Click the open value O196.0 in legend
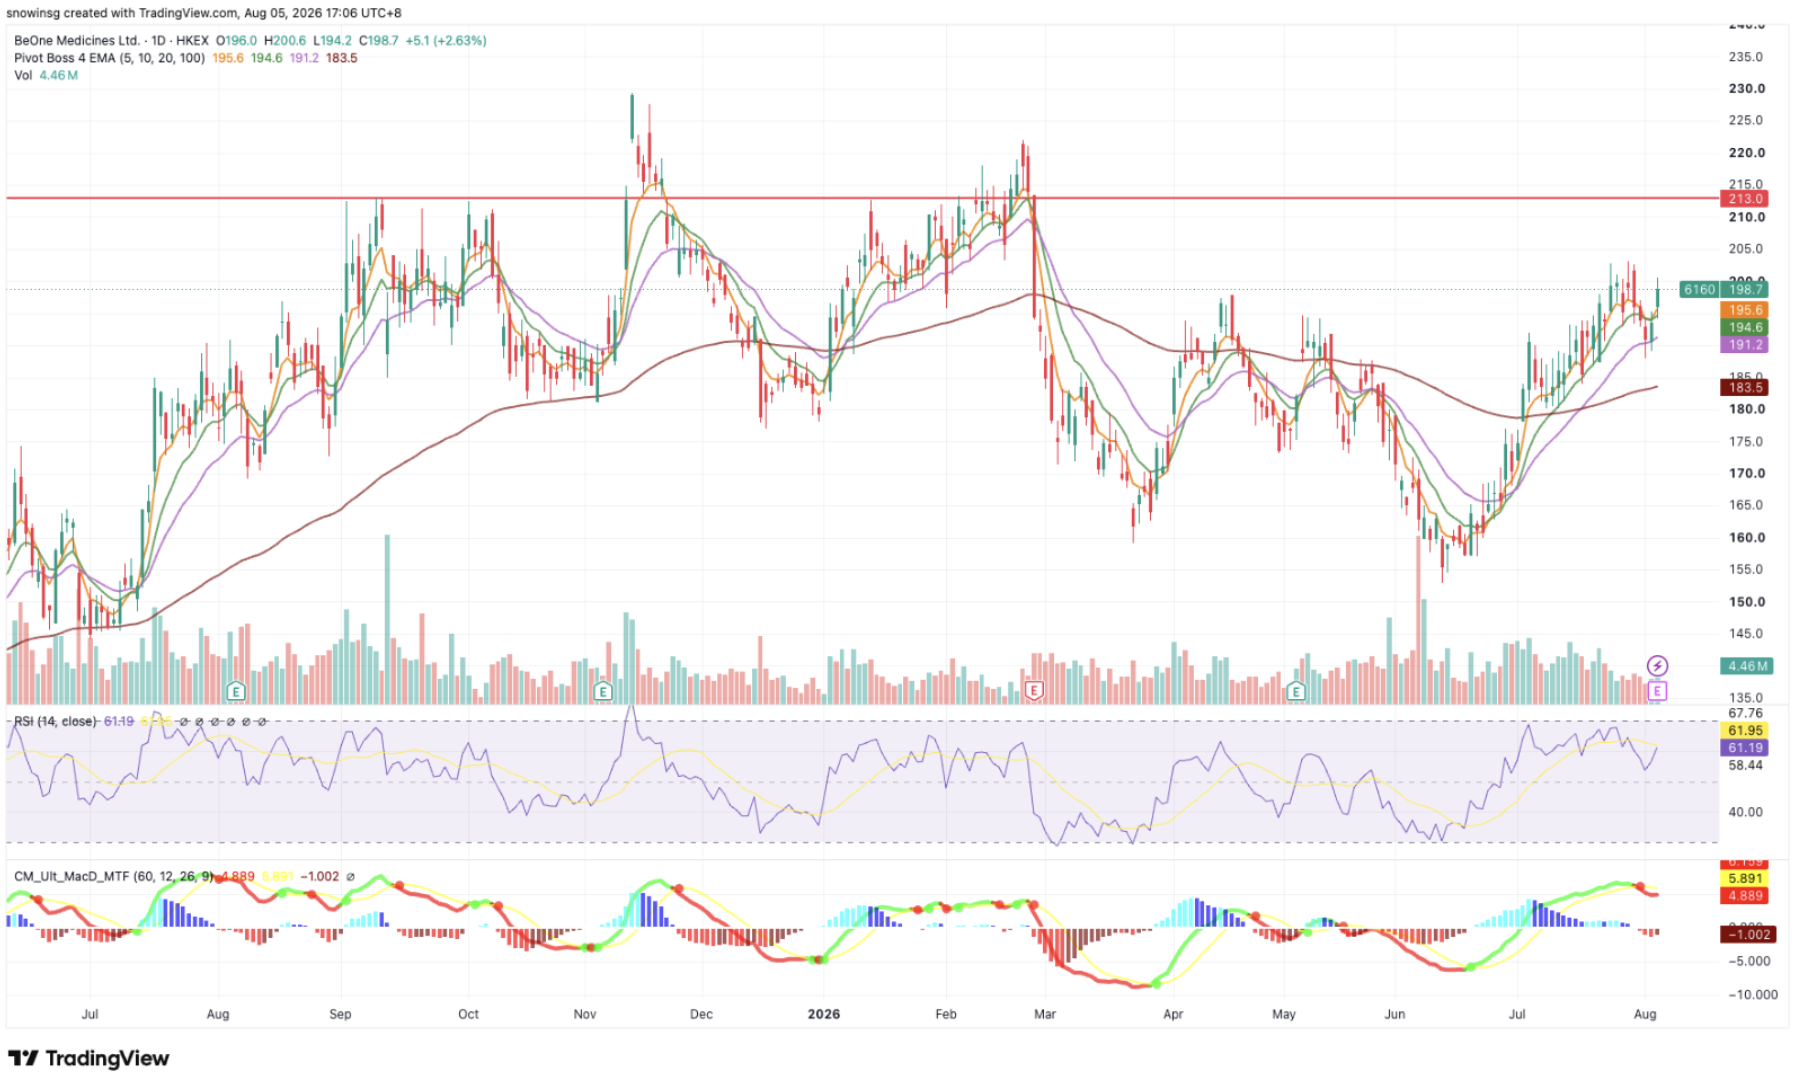The height and width of the screenshot is (1082, 1798). [x=236, y=41]
